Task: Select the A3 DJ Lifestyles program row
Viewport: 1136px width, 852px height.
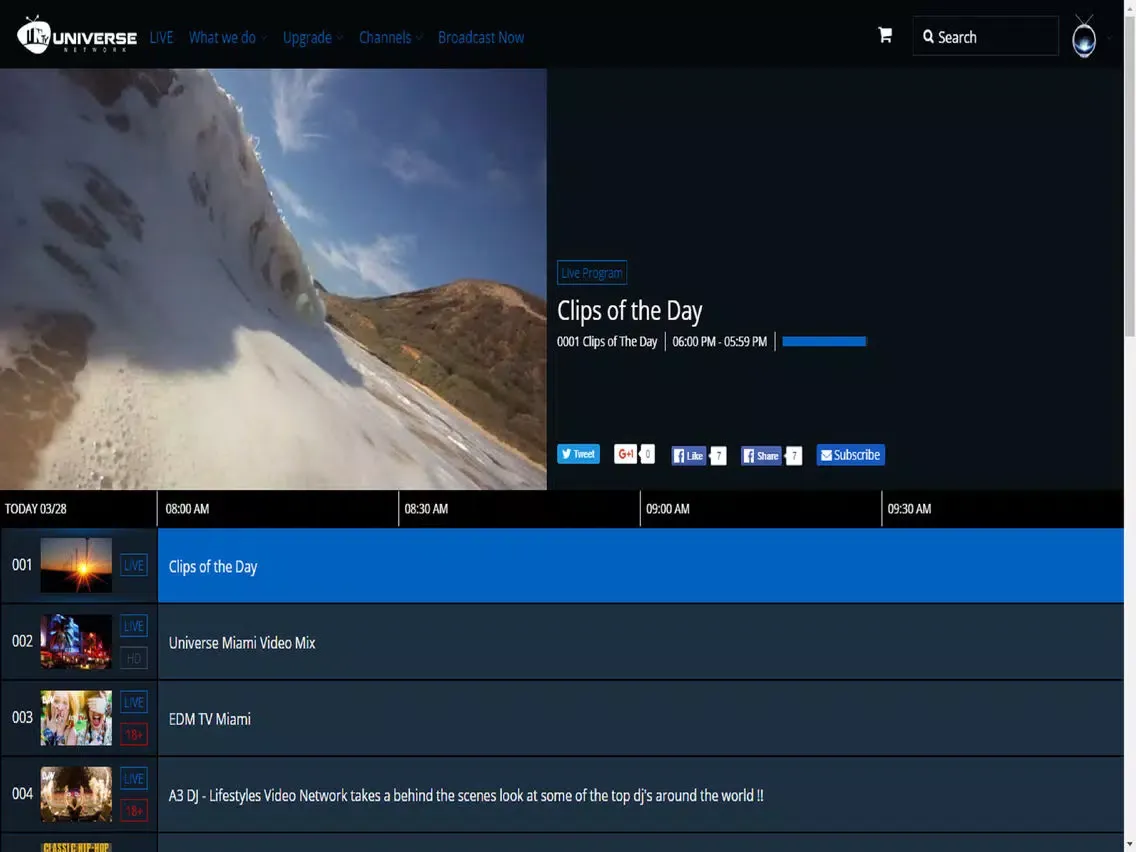Action: coord(640,795)
